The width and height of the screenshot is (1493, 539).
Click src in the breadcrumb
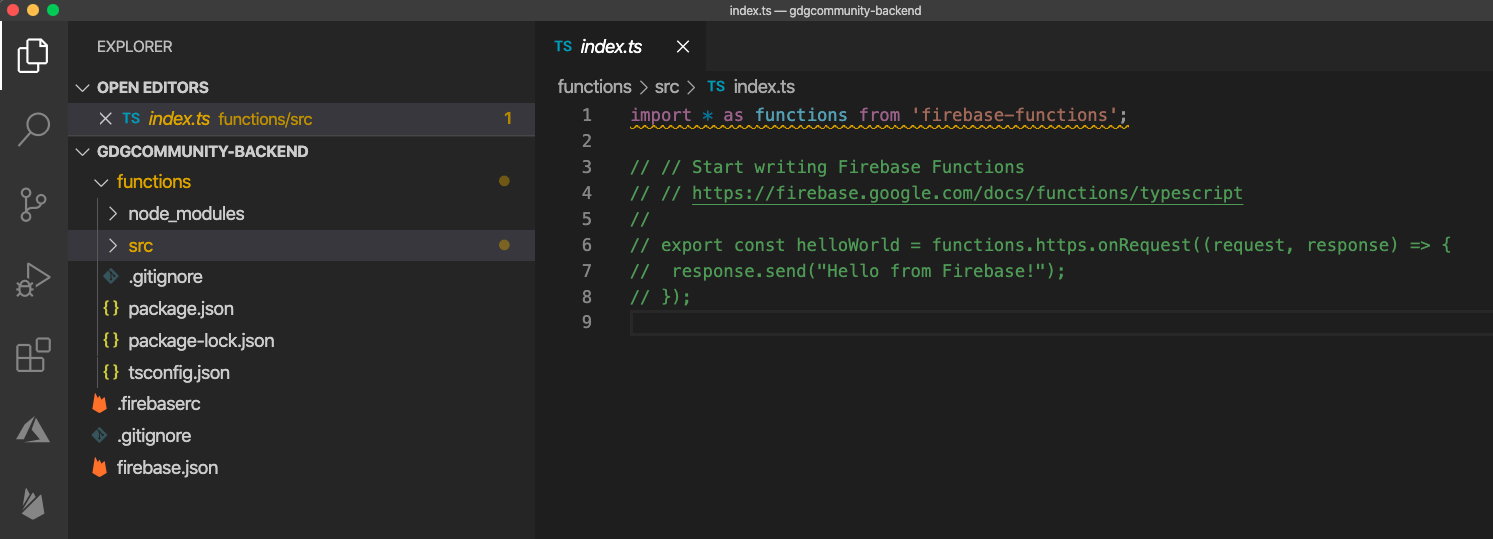click(x=667, y=87)
